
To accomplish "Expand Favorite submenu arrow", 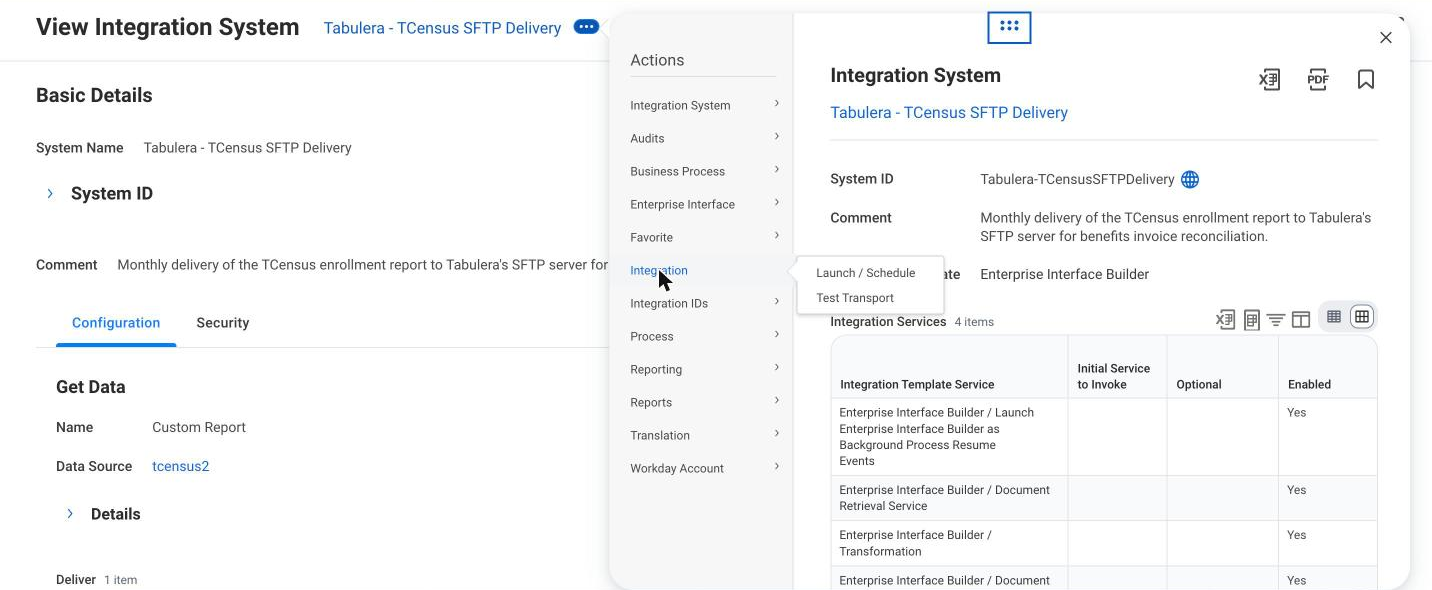I will click(777, 236).
